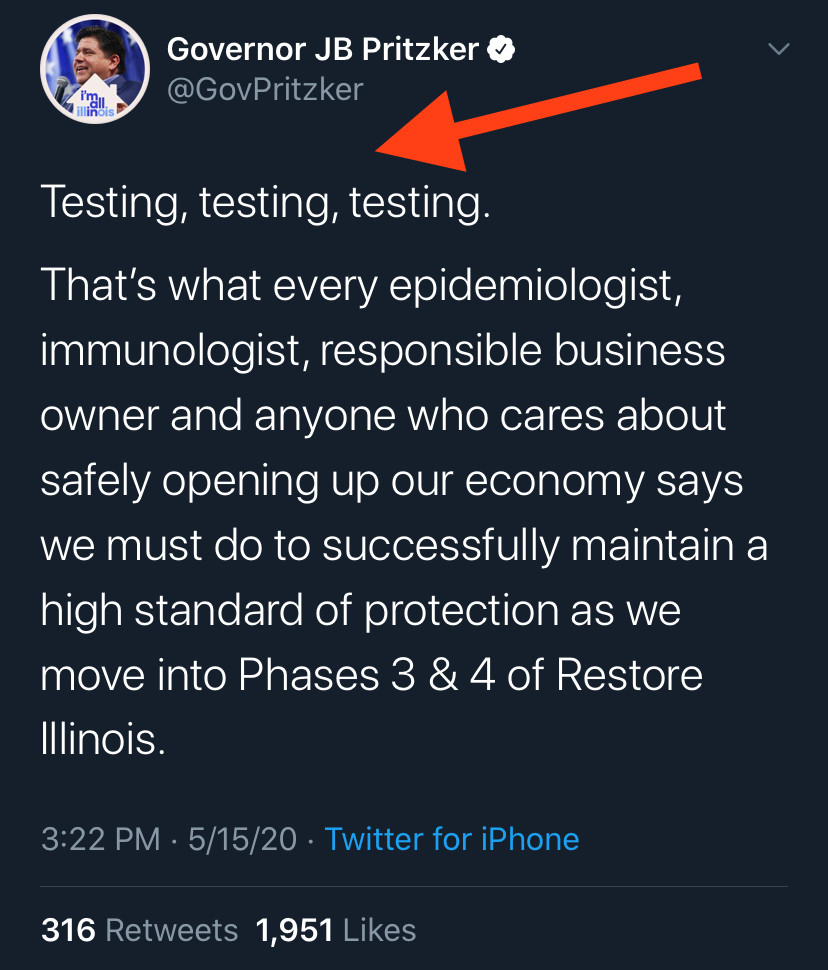828x970 pixels.
Task: Open the @GovPritzker handle link
Action: tap(265, 90)
